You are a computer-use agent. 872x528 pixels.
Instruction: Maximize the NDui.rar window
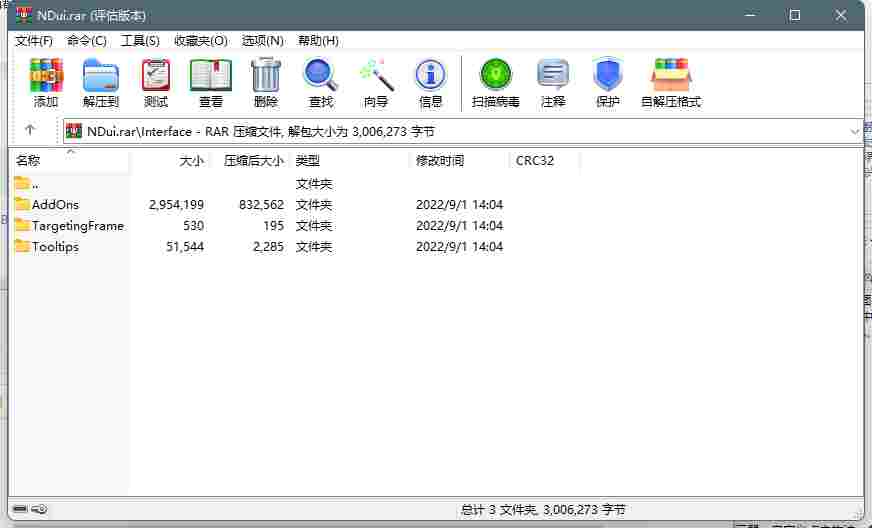(x=795, y=15)
